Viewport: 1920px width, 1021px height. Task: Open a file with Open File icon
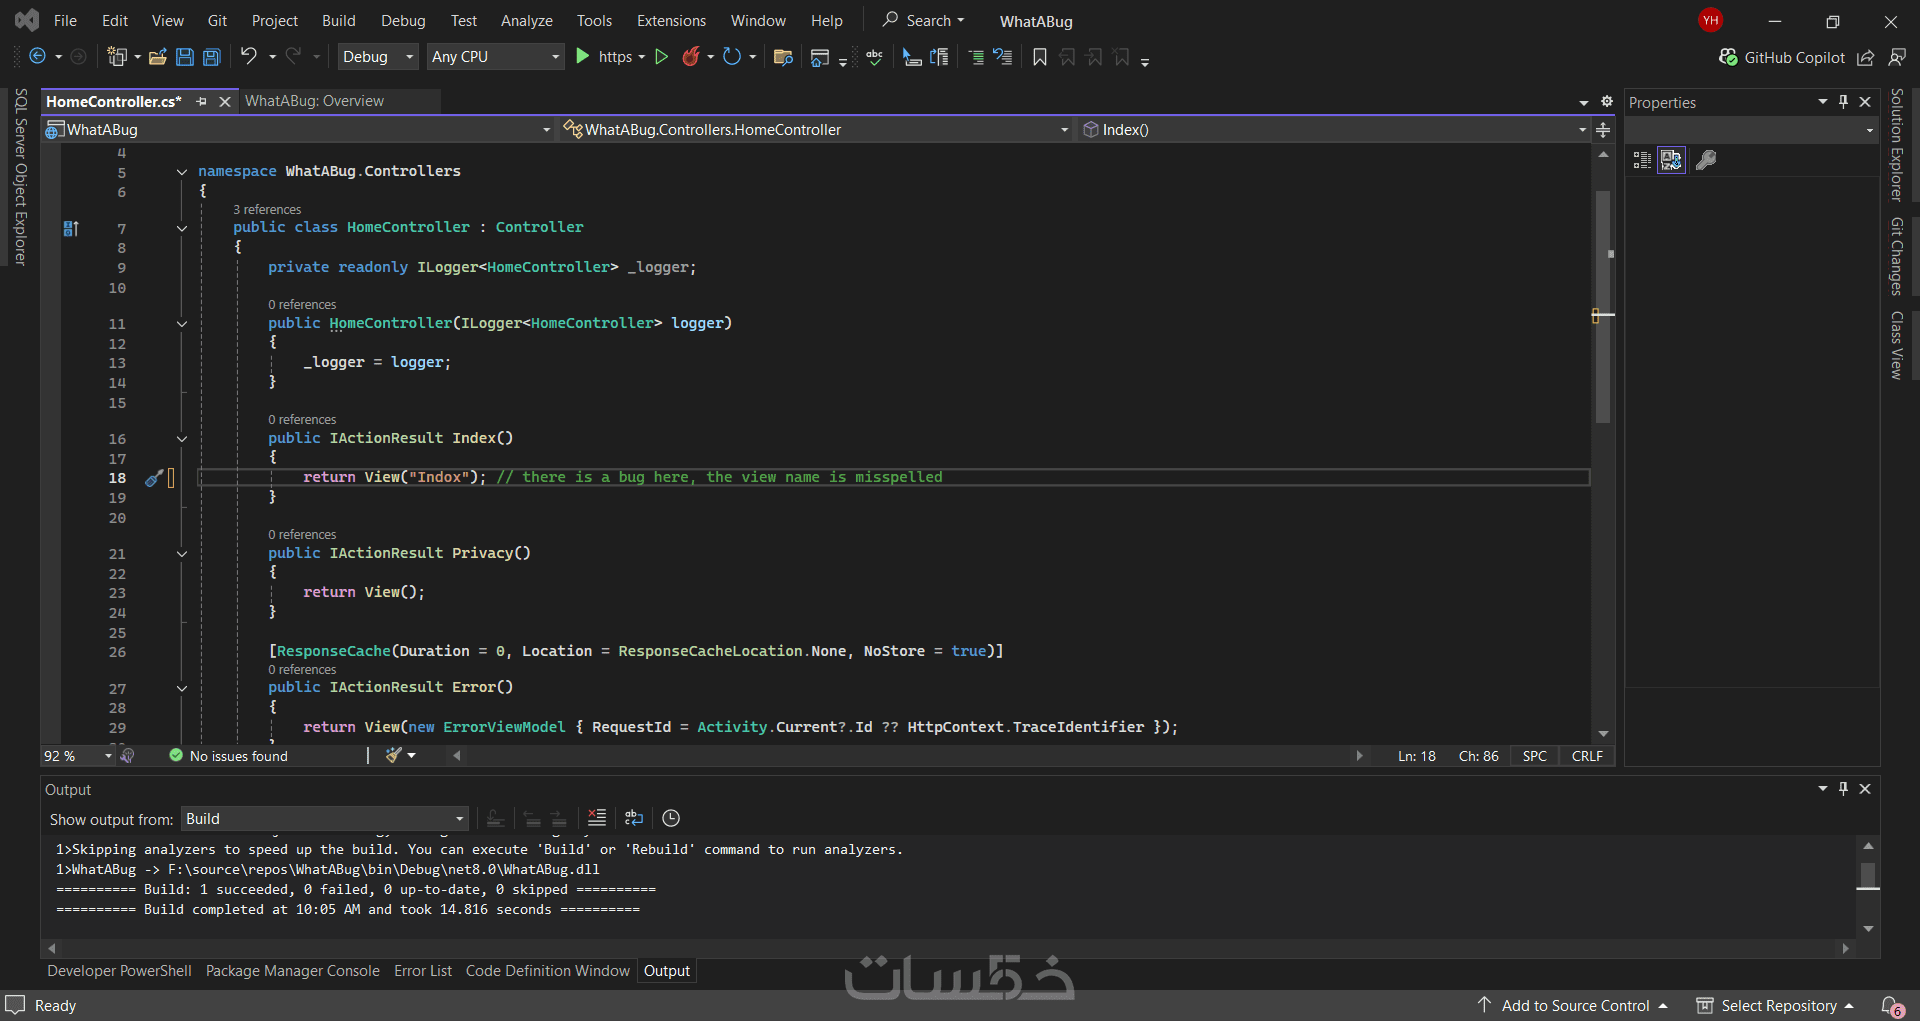click(x=158, y=57)
